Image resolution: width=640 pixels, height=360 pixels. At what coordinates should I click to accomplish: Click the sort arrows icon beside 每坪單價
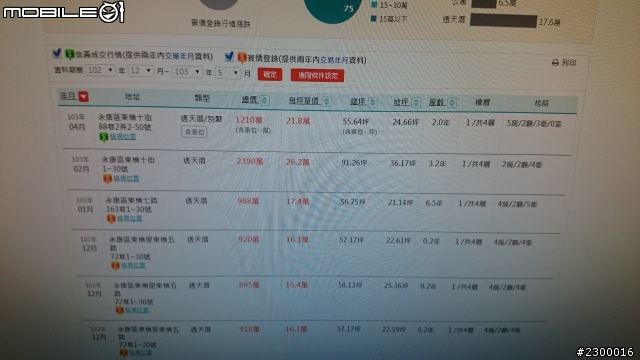pyautogui.click(x=327, y=101)
